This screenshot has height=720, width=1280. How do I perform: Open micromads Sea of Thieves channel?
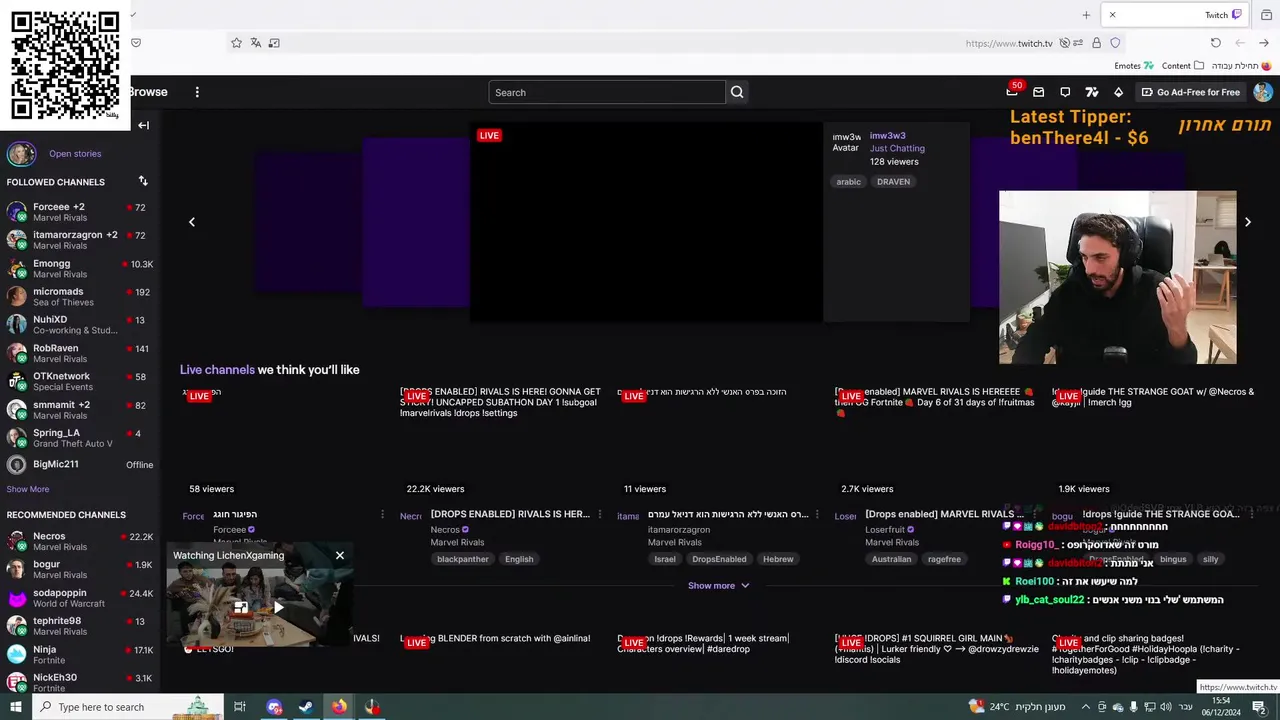(80, 296)
